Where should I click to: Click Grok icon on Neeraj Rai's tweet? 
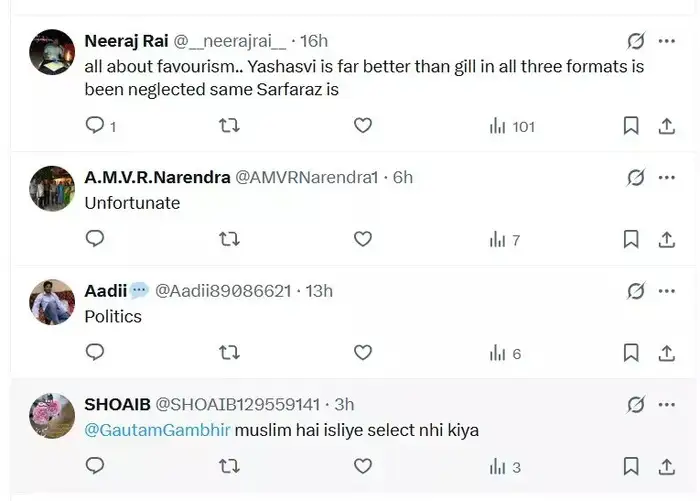pyautogui.click(x=635, y=41)
